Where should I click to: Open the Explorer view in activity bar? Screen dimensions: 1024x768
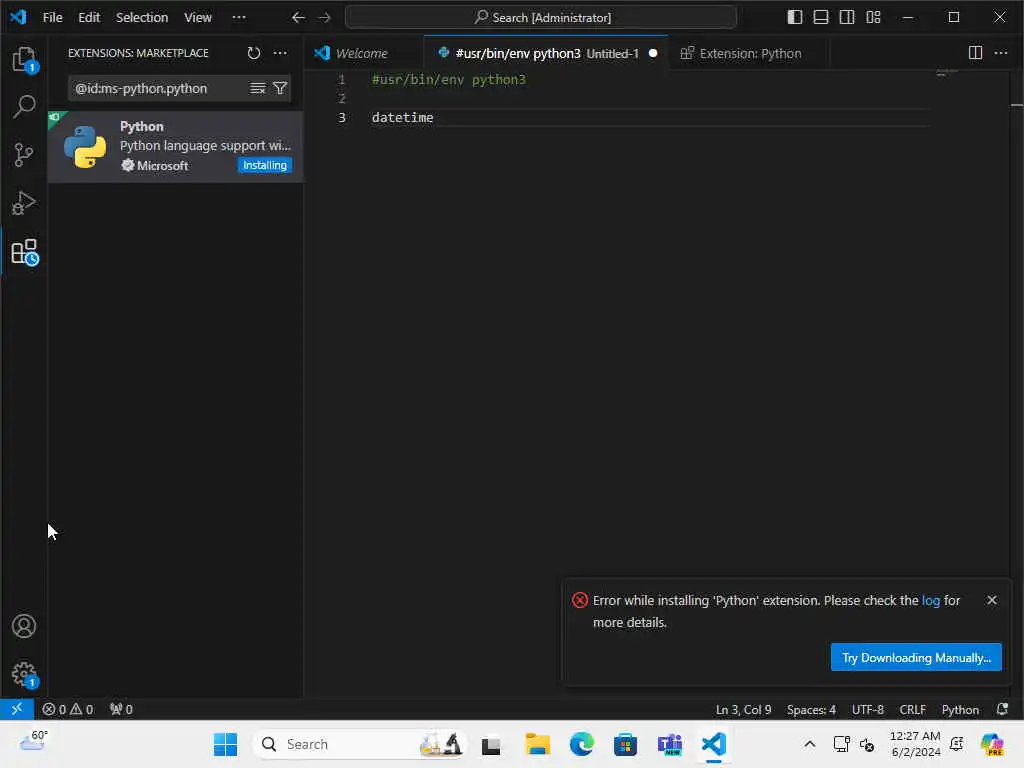pos(24,59)
